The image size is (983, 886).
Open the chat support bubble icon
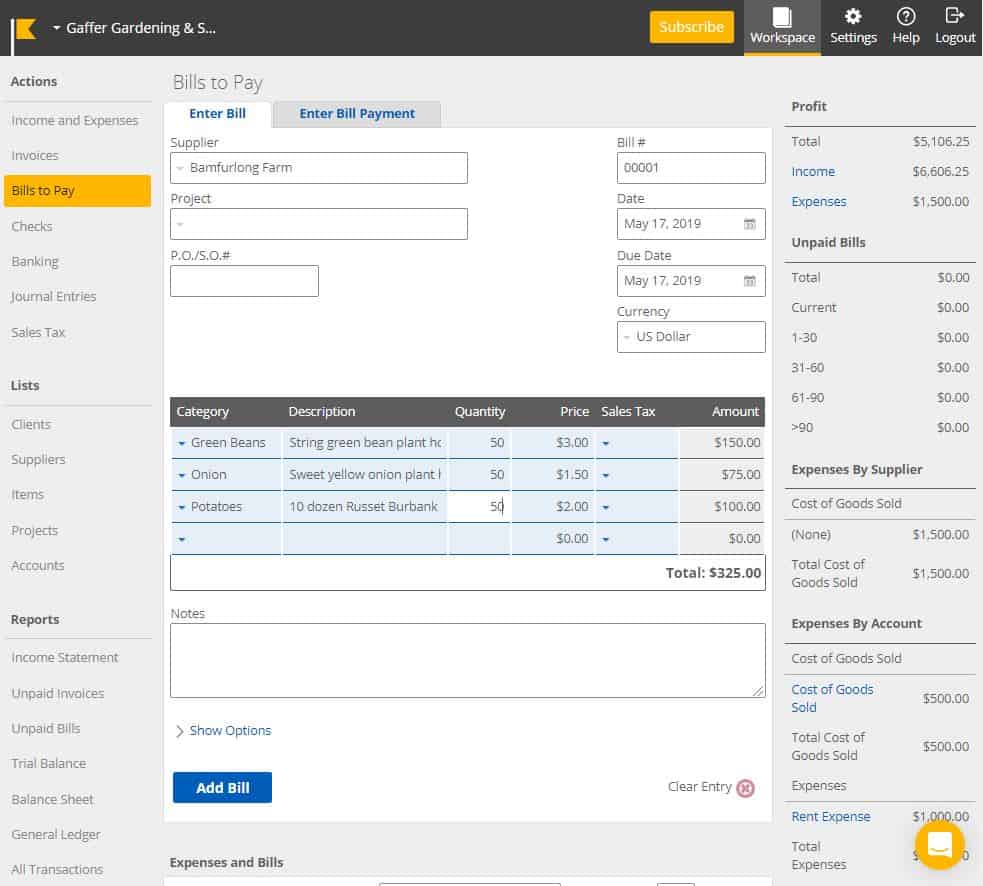click(939, 845)
